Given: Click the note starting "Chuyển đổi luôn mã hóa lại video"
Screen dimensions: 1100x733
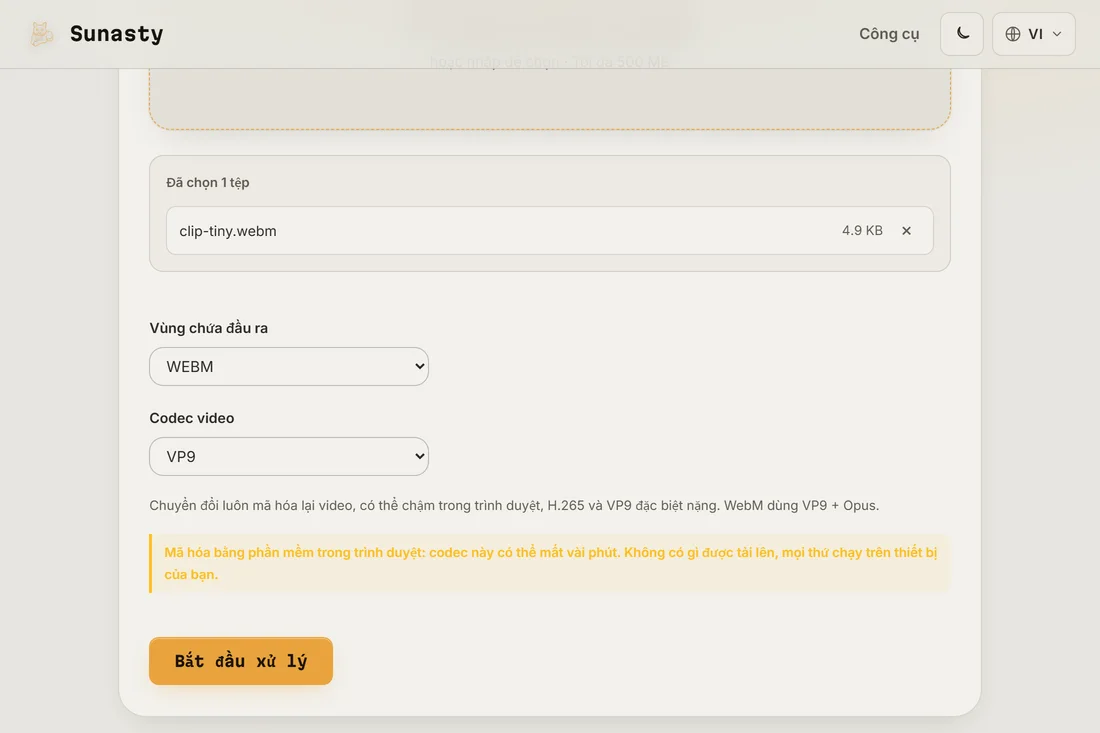Looking at the screenshot, I should tap(514, 505).
